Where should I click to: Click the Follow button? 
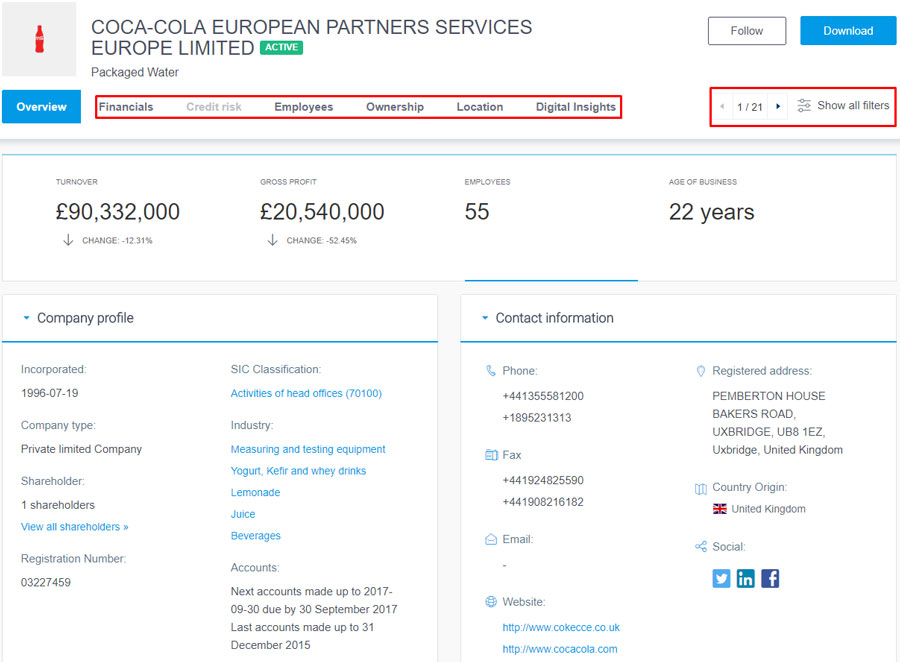tap(747, 31)
